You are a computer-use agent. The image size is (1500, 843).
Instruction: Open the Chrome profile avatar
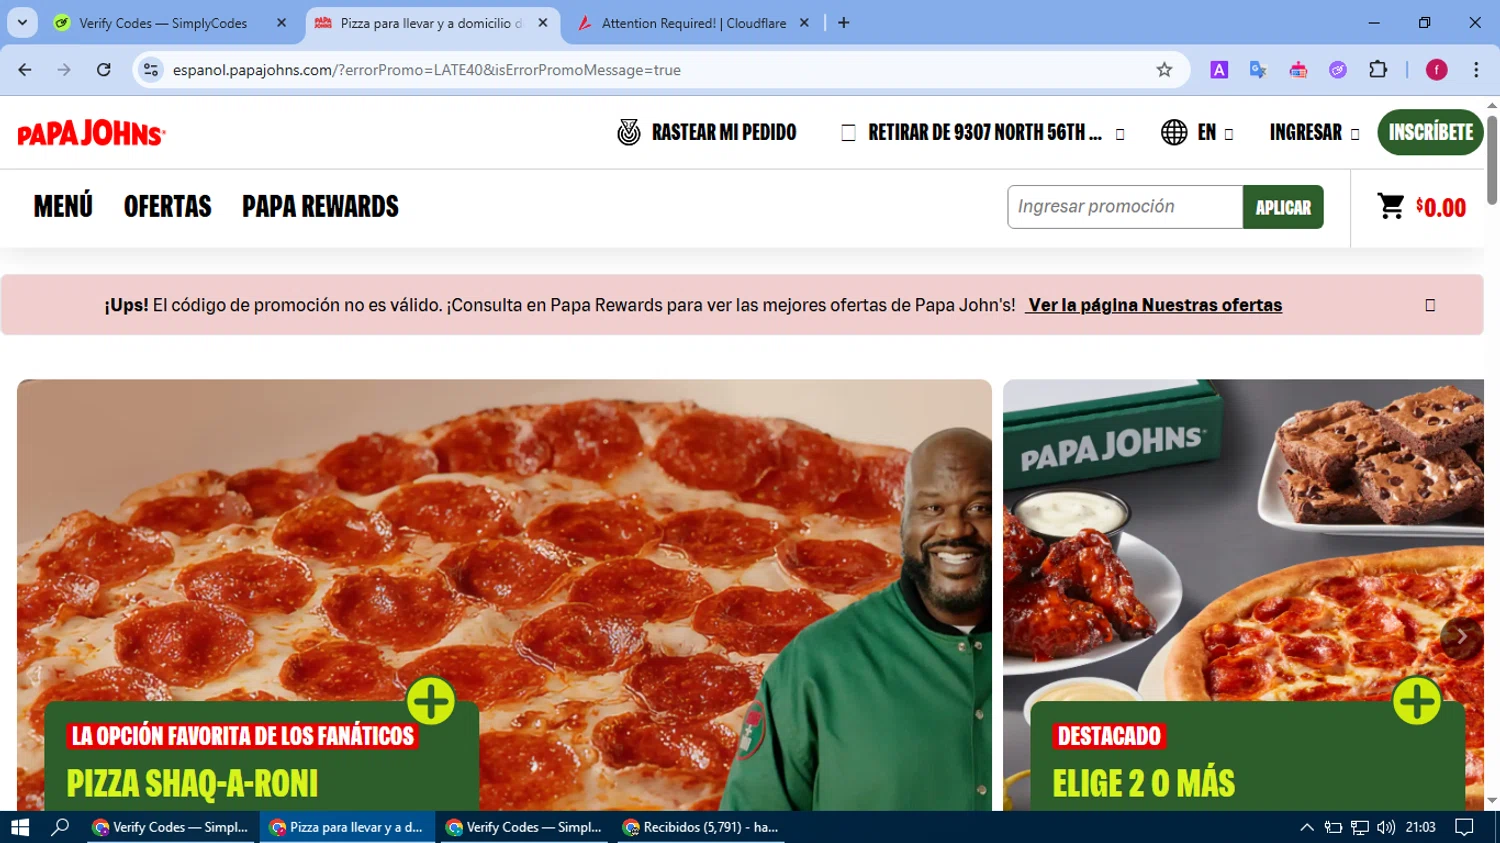pos(1437,69)
